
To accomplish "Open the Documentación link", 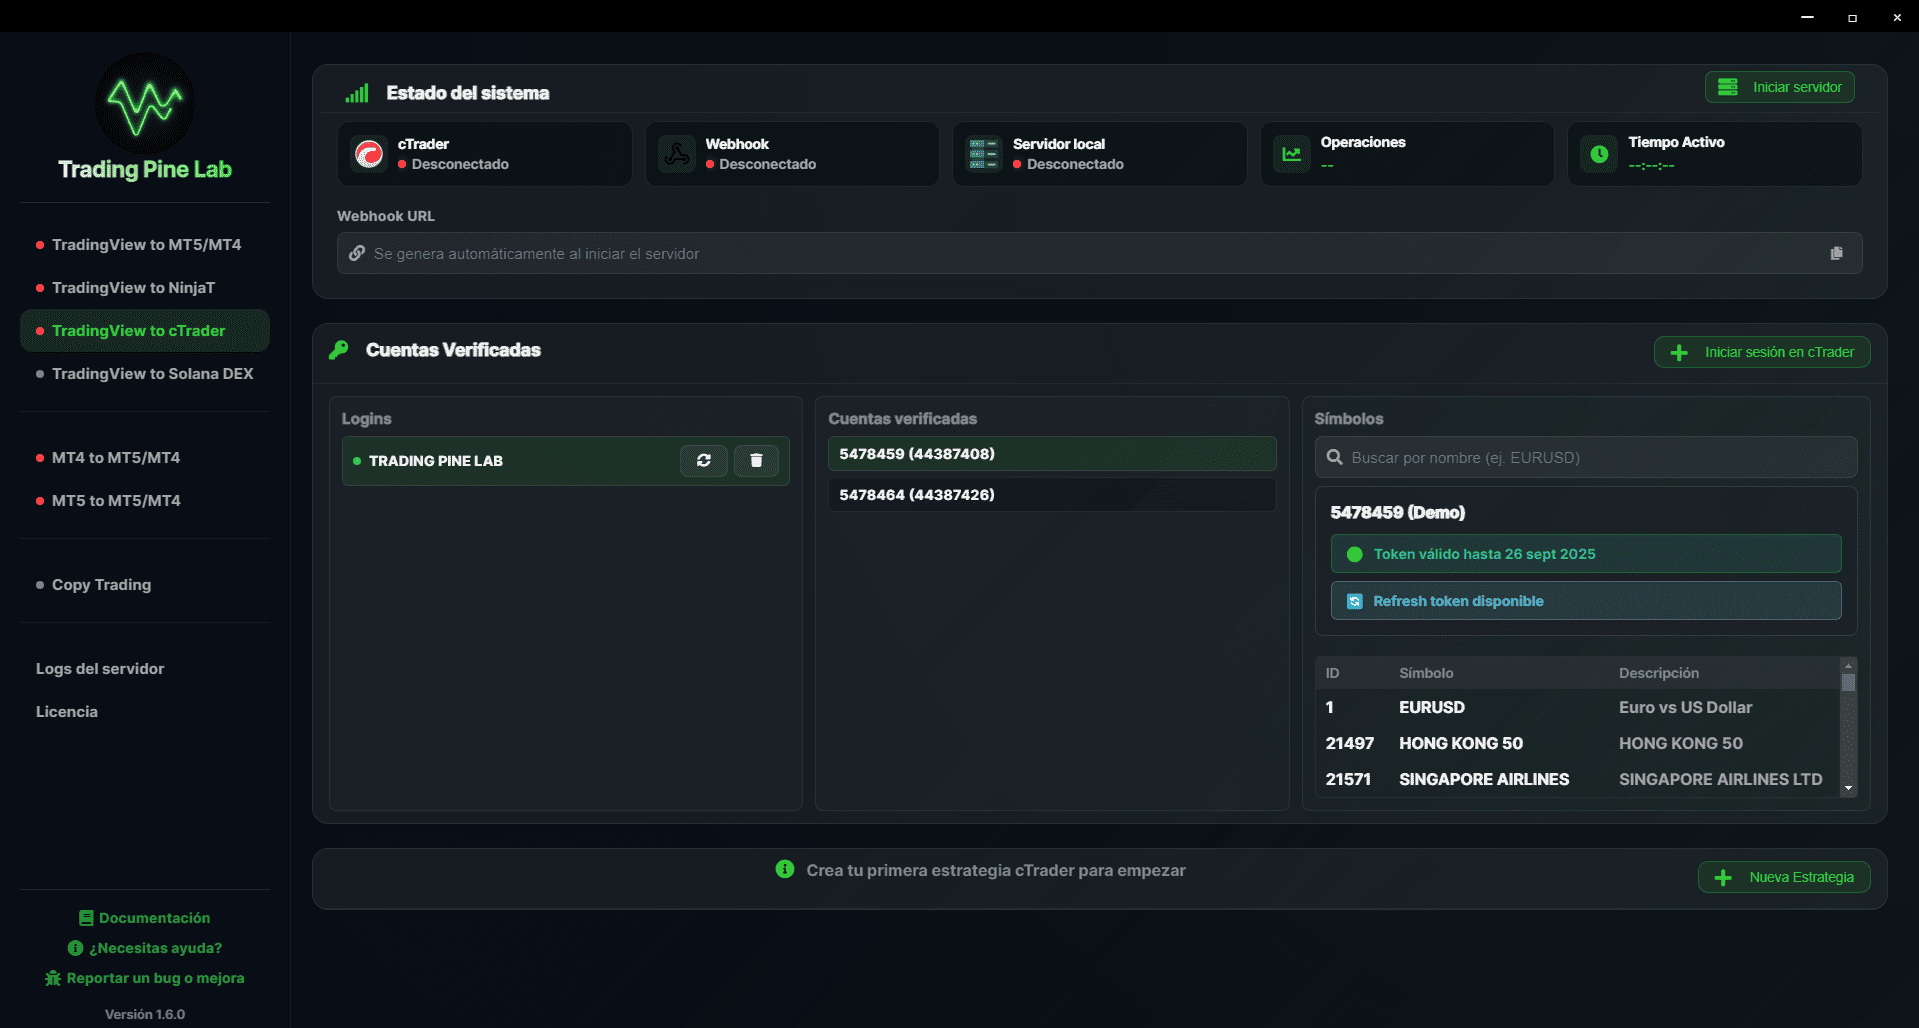I will [144, 917].
